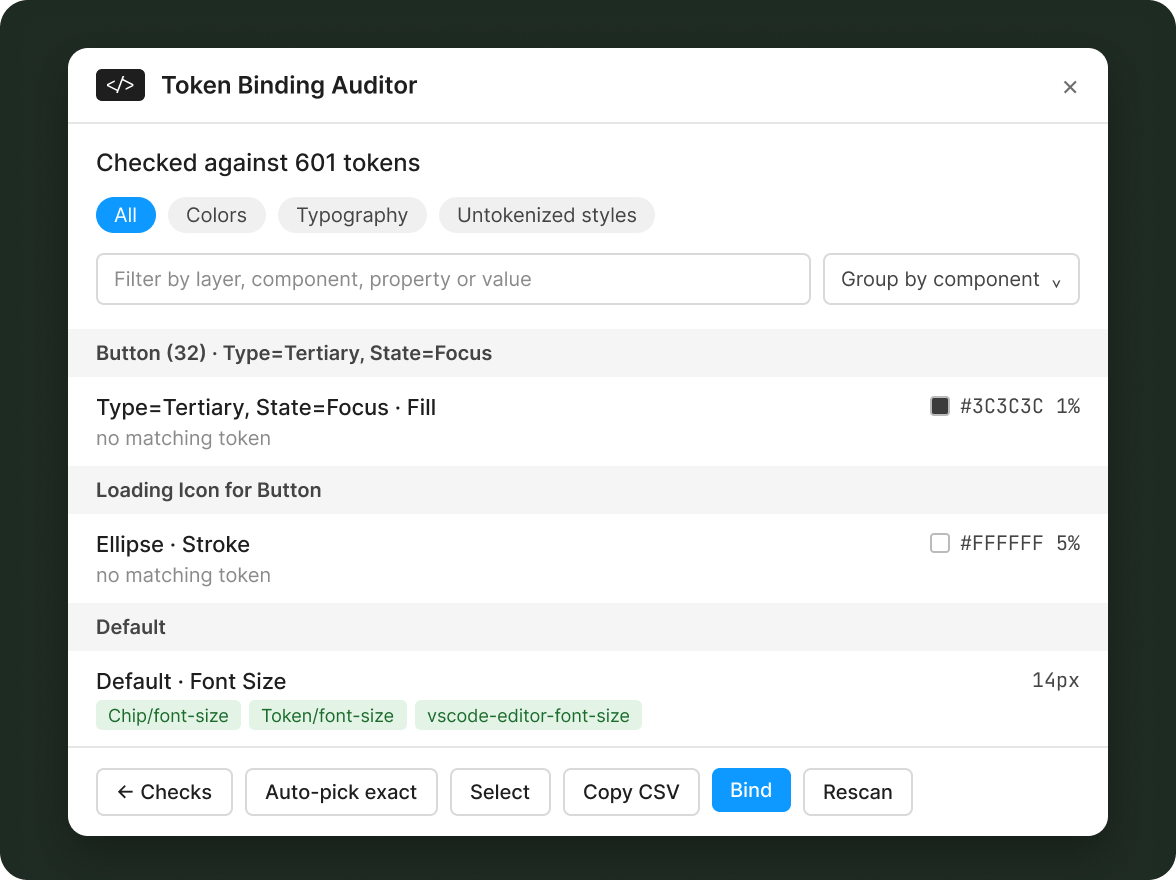Open the Type=Tertiary, State=Focus Fill row
The height and width of the screenshot is (880, 1176).
[x=588, y=422]
